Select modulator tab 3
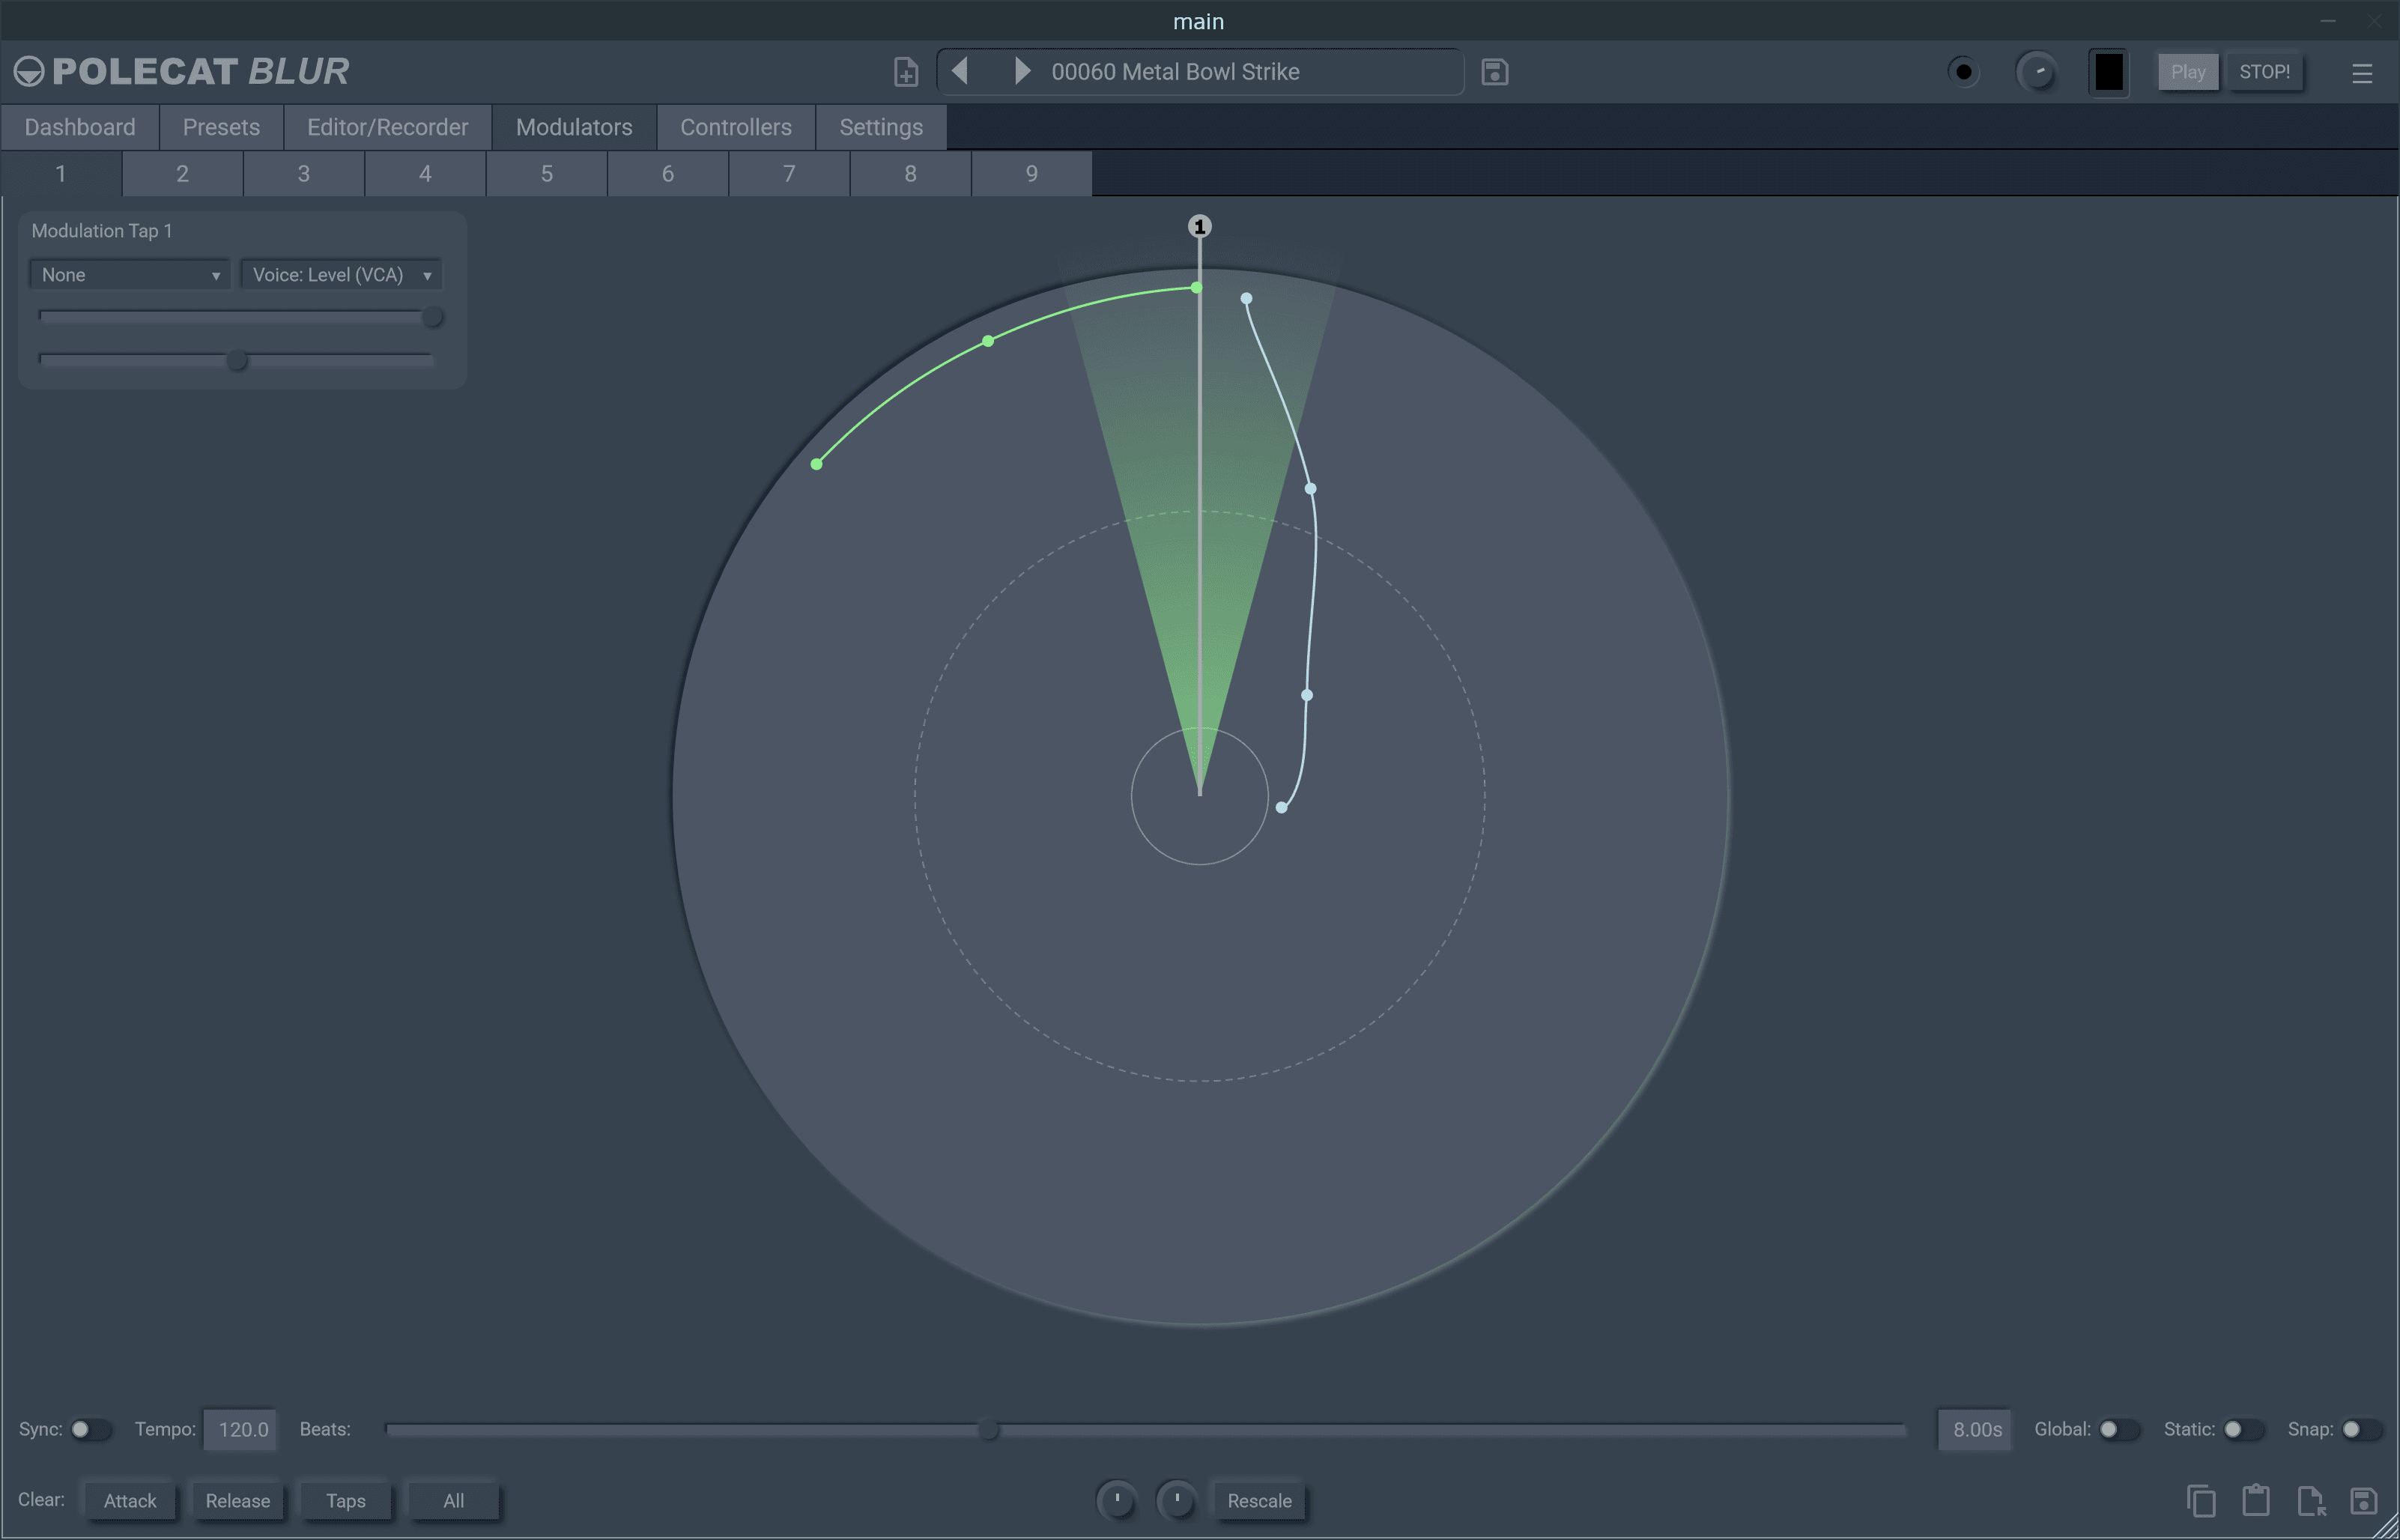This screenshot has height=1540, width=2400. [x=304, y=174]
